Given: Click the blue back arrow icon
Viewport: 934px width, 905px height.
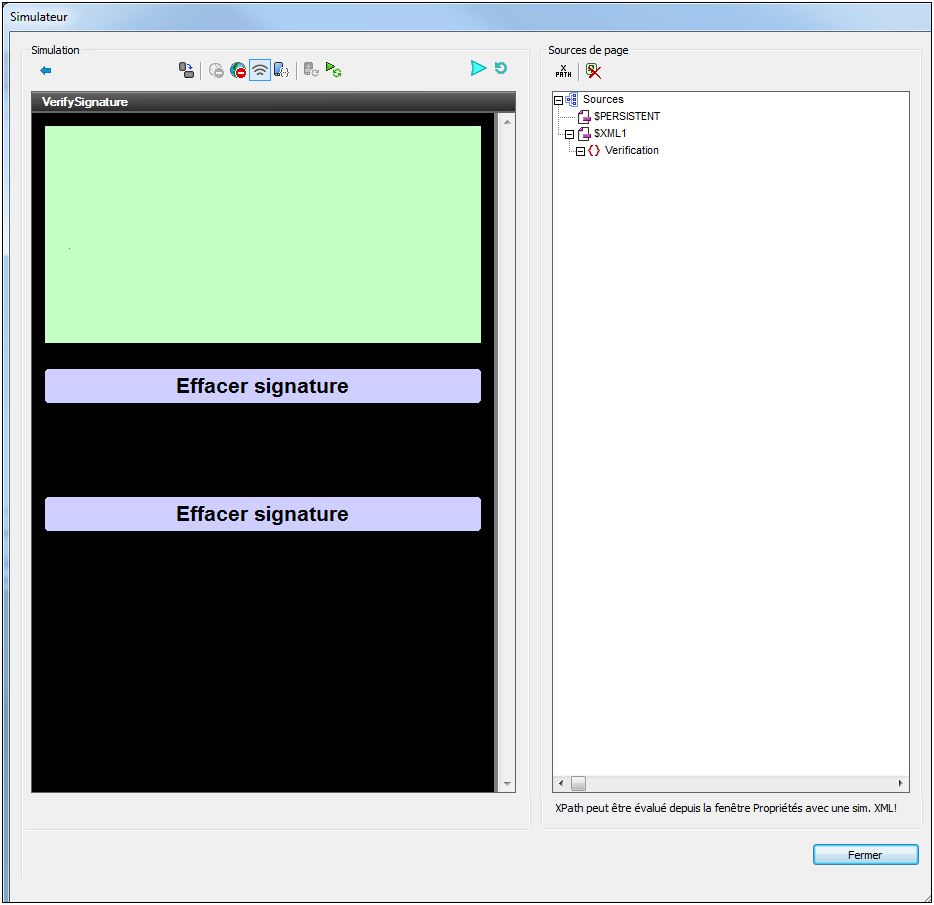Looking at the screenshot, I should pos(45,70).
